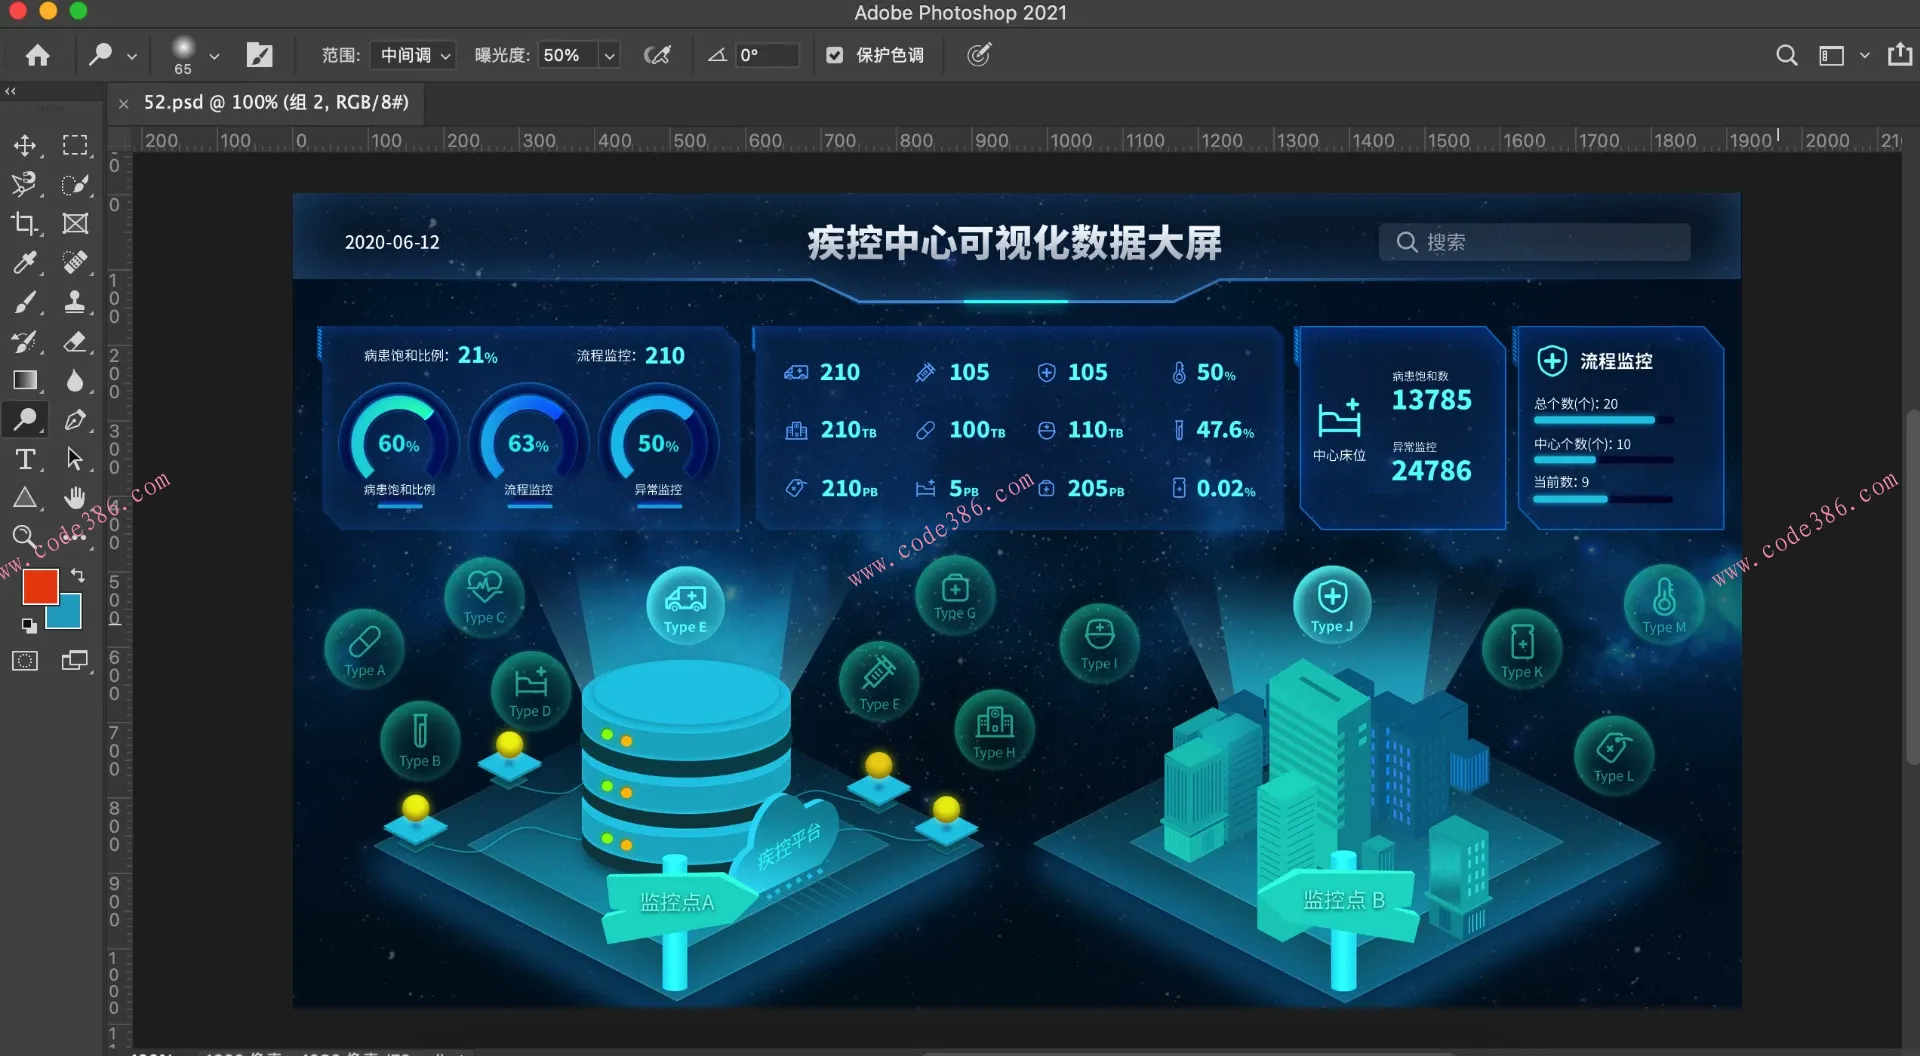
Task: Open the 范围 中间调 dropdown
Action: point(415,55)
